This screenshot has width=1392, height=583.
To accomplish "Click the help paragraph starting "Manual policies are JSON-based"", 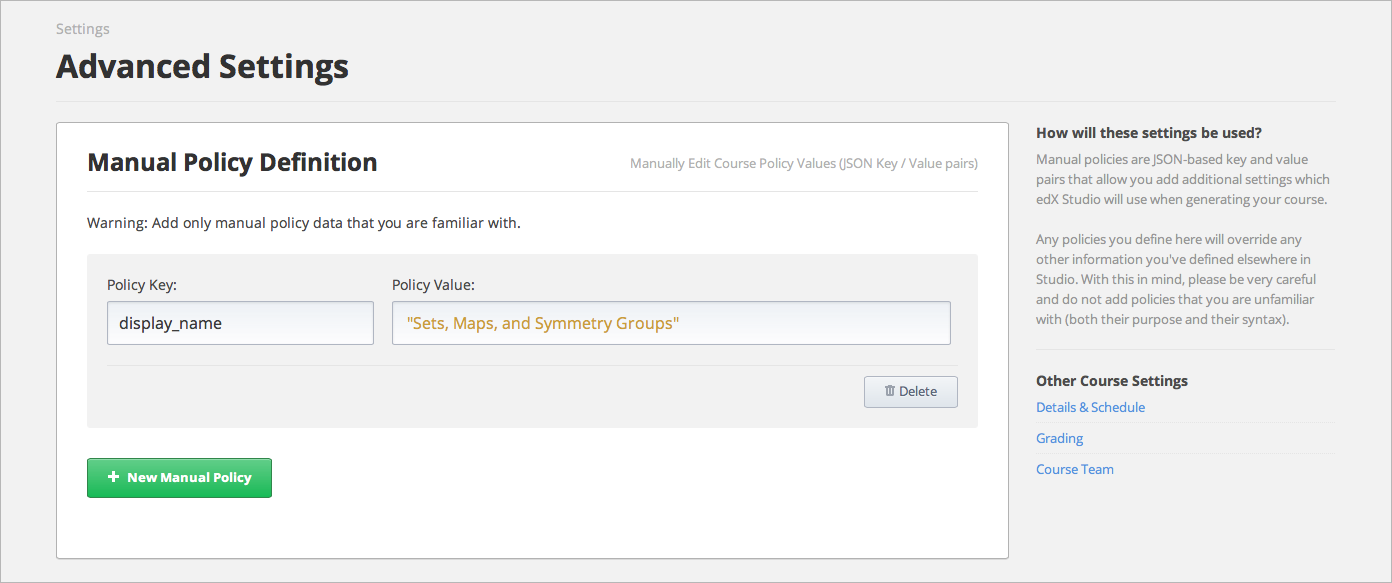I will pos(1182,179).
